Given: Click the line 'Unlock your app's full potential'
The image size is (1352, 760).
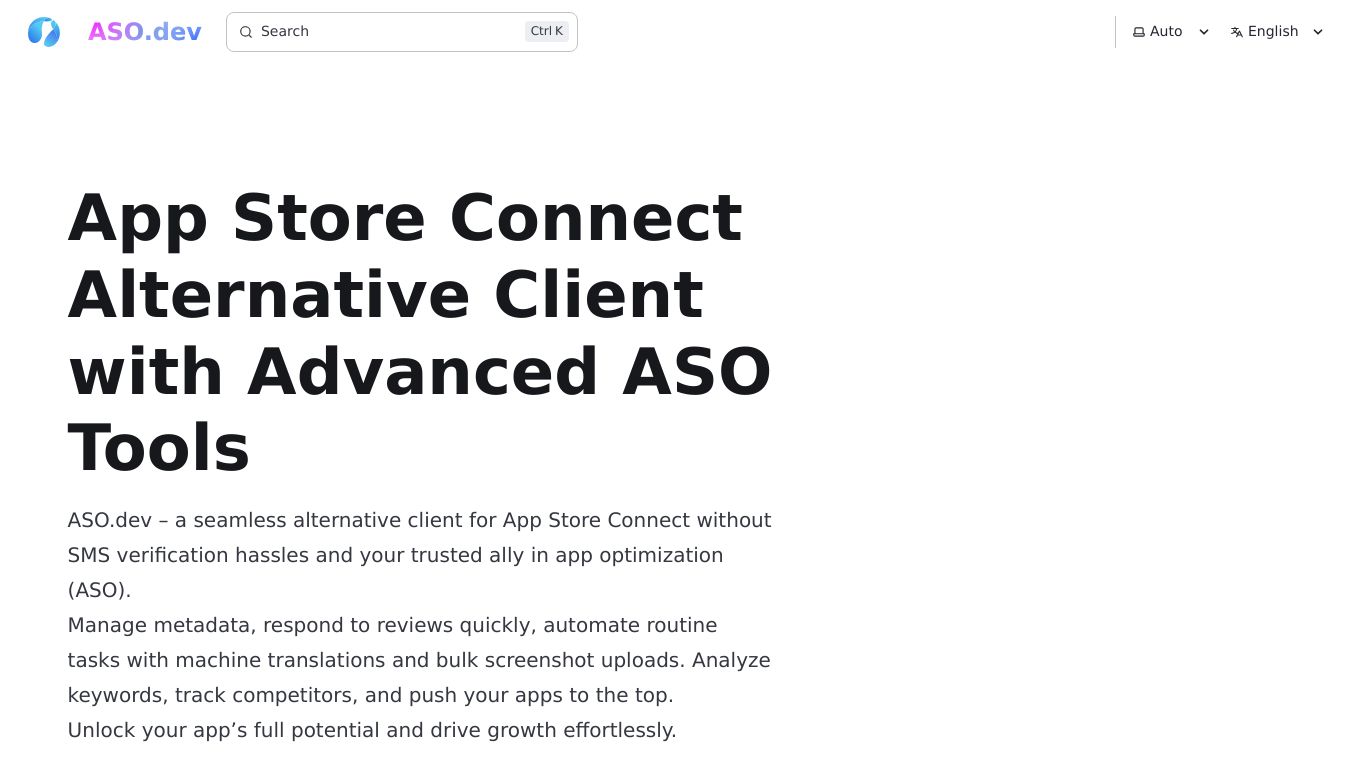Looking at the screenshot, I should (372, 730).
